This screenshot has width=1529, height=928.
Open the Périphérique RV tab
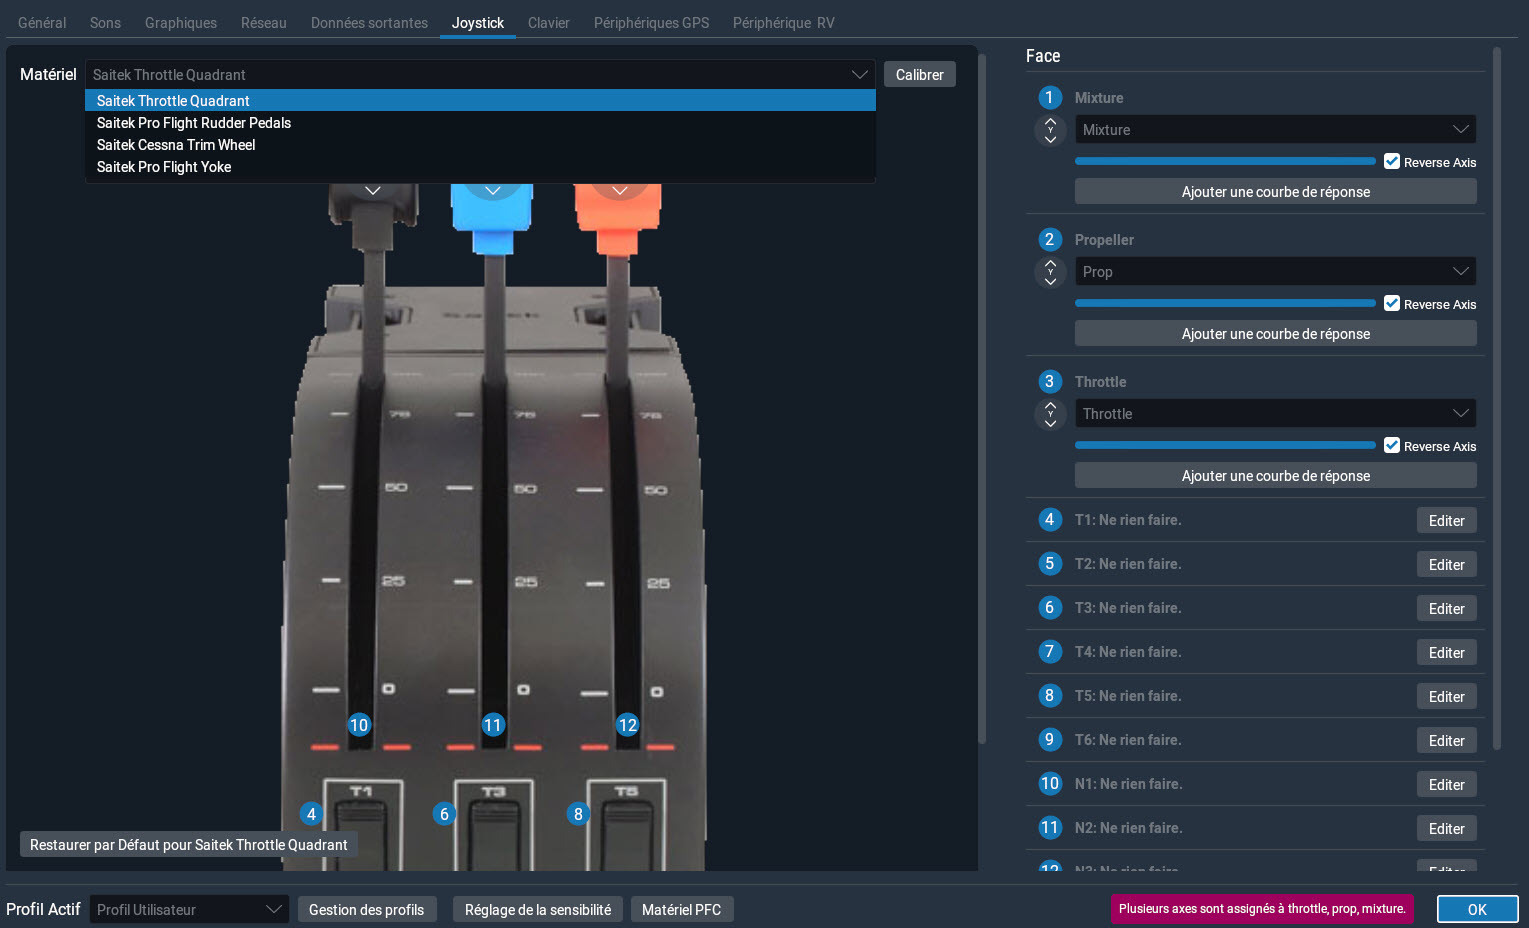[783, 23]
